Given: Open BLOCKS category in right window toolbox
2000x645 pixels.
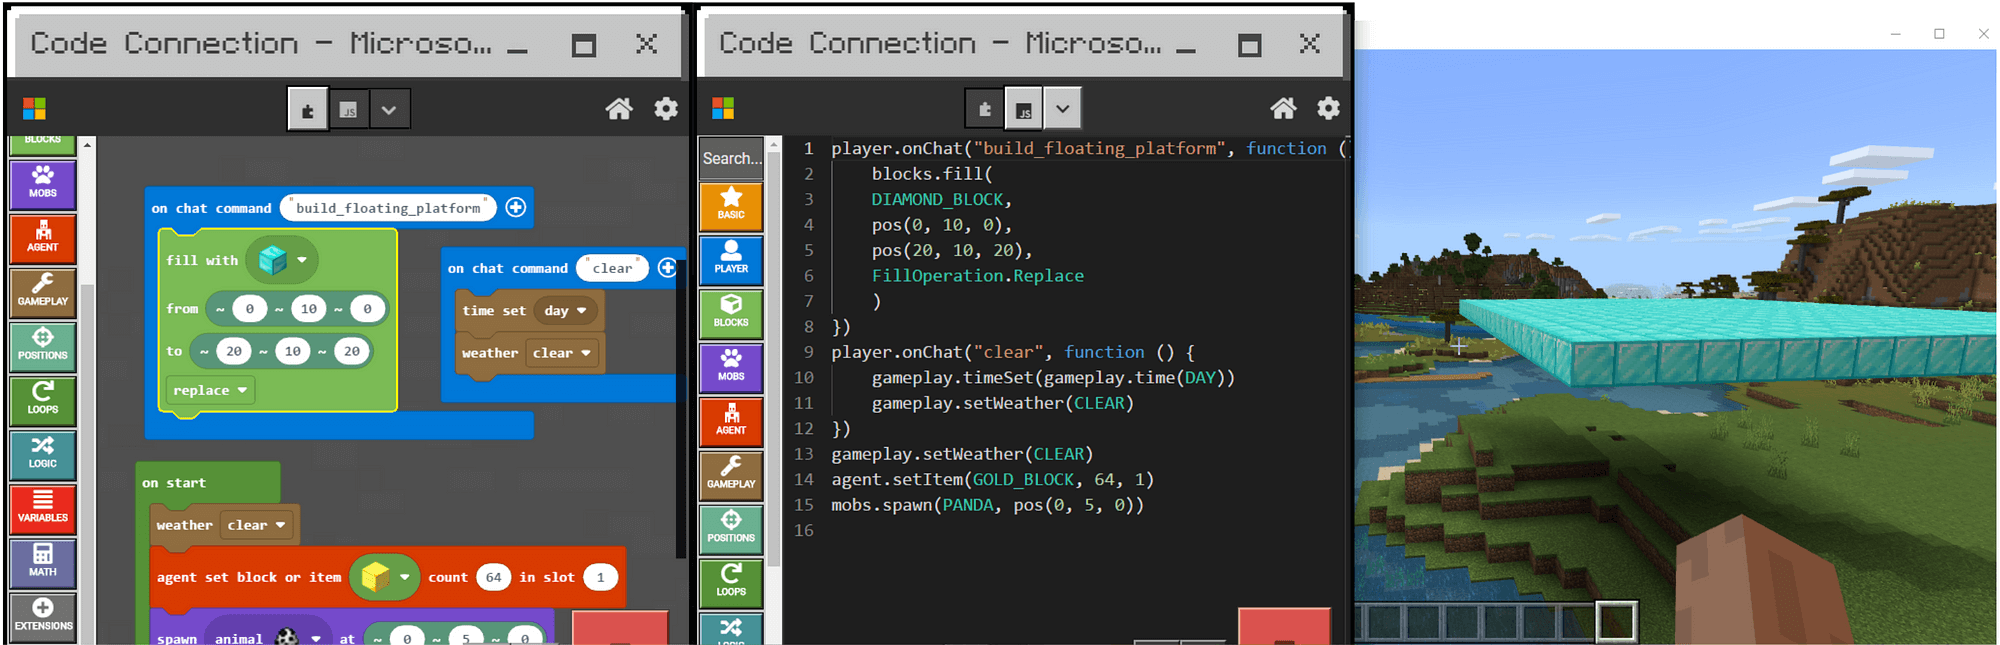Looking at the screenshot, I should coord(731,314).
